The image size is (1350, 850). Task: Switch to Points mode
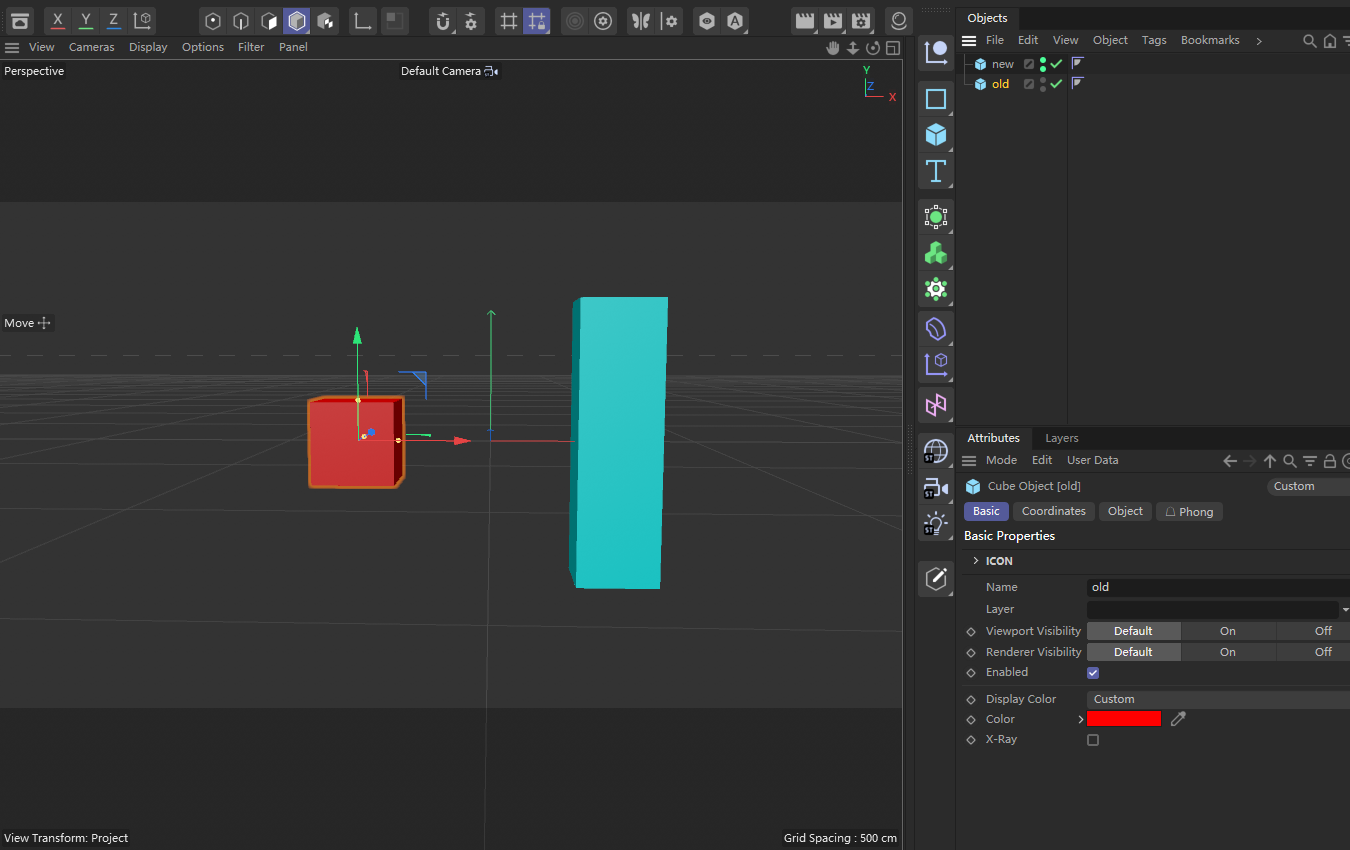(x=213, y=21)
